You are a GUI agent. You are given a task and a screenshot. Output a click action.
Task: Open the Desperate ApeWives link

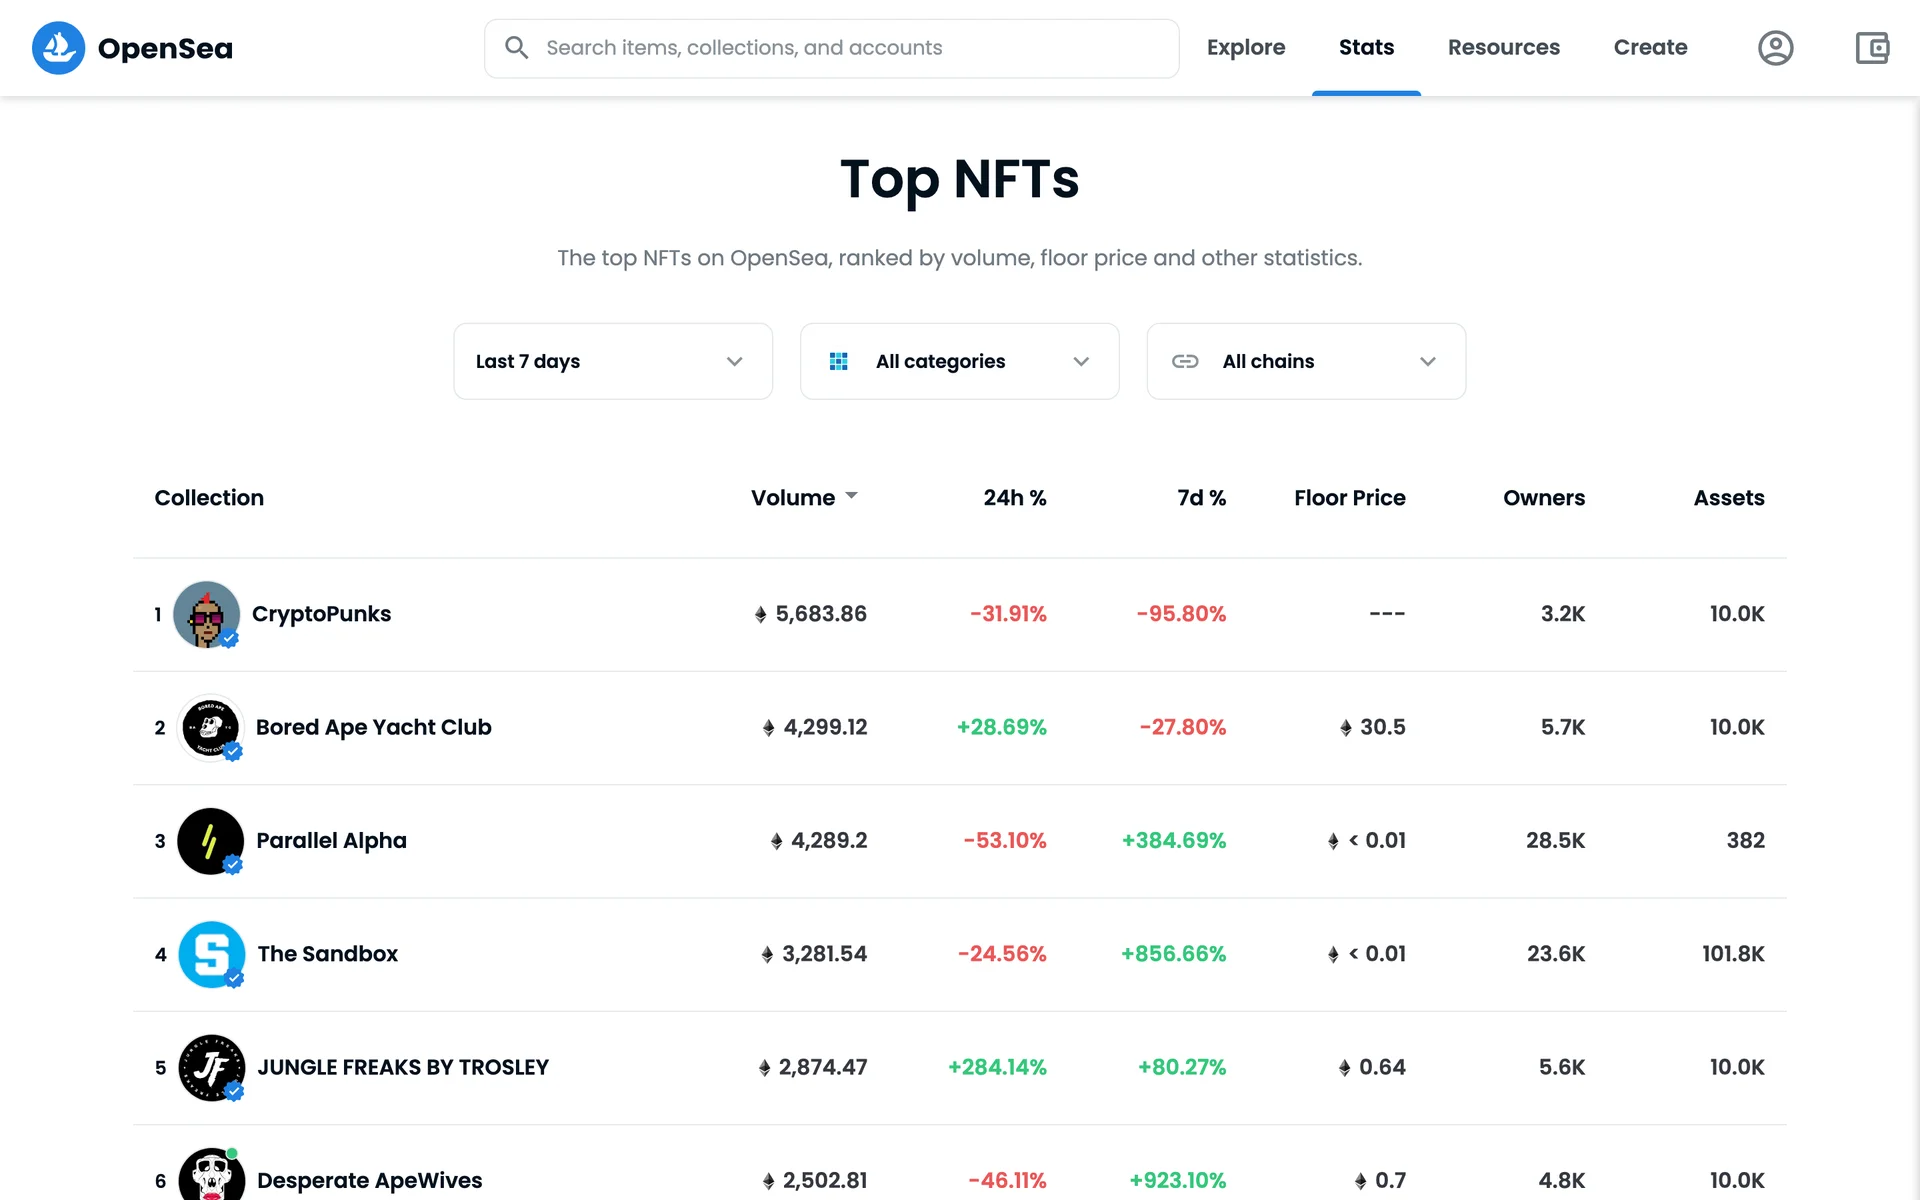369,1181
